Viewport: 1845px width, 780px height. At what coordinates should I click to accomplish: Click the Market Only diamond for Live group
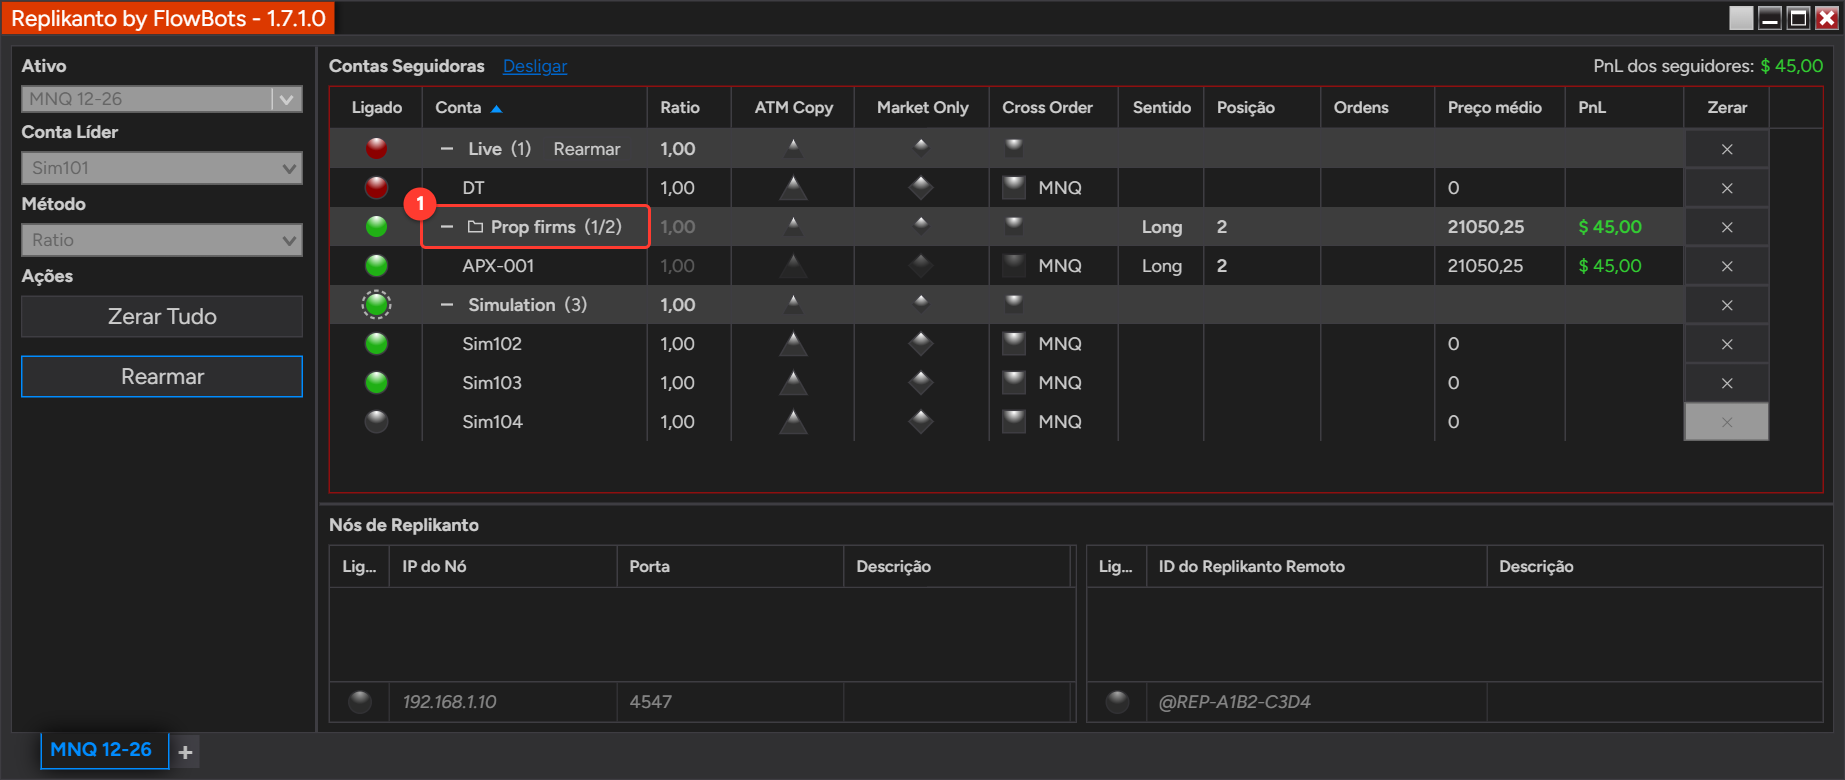[921, 147]
